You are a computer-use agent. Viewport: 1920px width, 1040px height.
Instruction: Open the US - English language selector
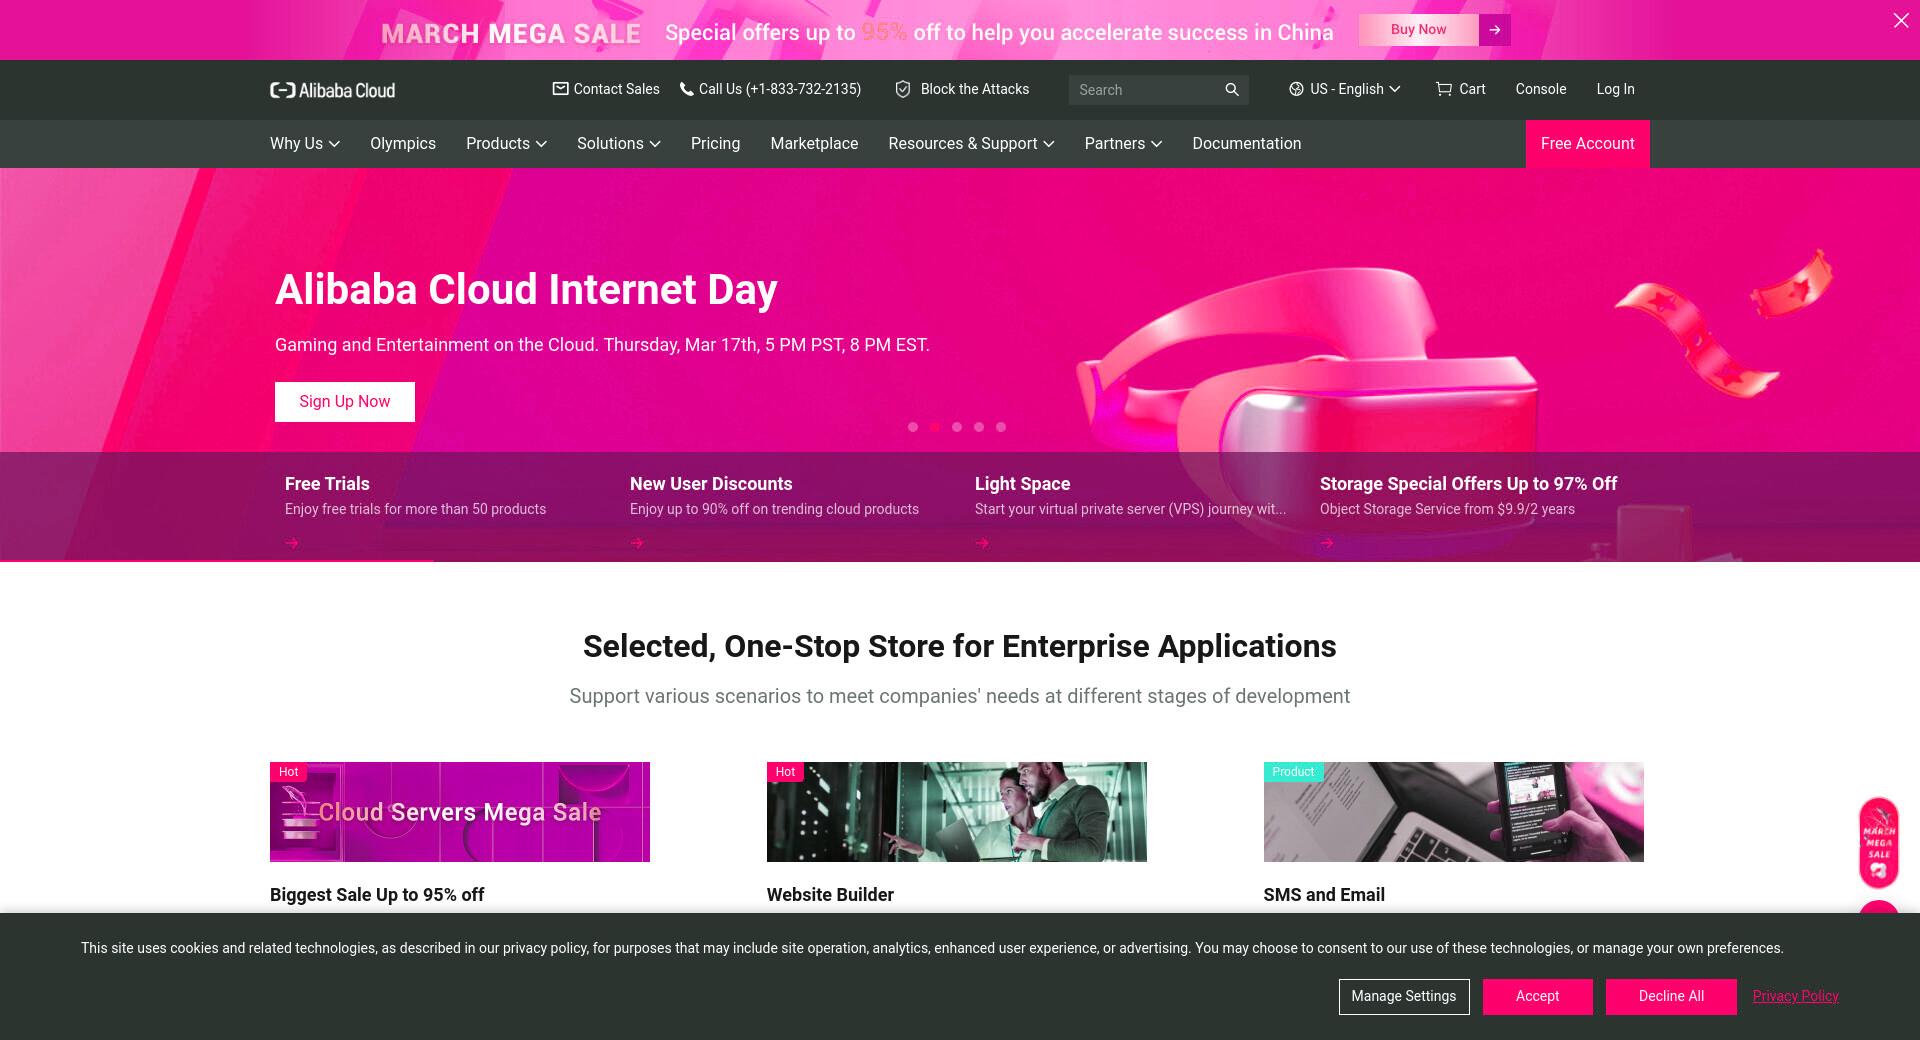1344,89
